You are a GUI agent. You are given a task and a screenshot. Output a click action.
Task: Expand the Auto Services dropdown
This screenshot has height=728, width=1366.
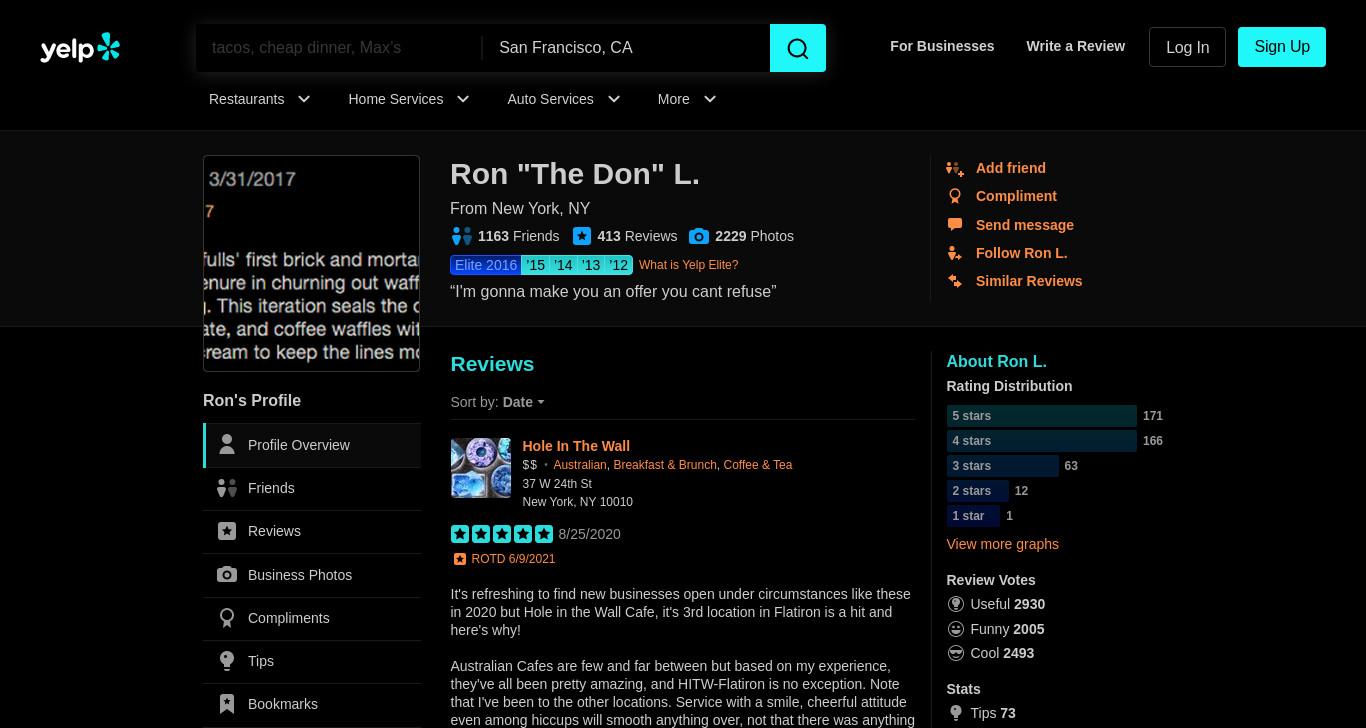click(564, 99)
